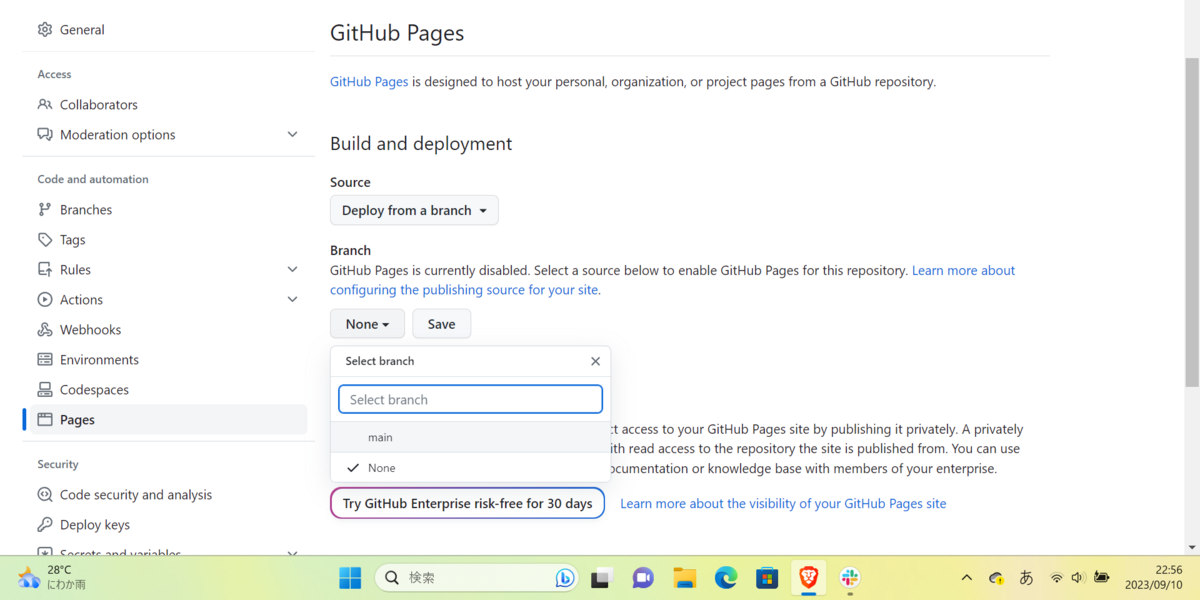Focus the Select branch filter field
1200x600 pixels.
(x=470, y=399)
